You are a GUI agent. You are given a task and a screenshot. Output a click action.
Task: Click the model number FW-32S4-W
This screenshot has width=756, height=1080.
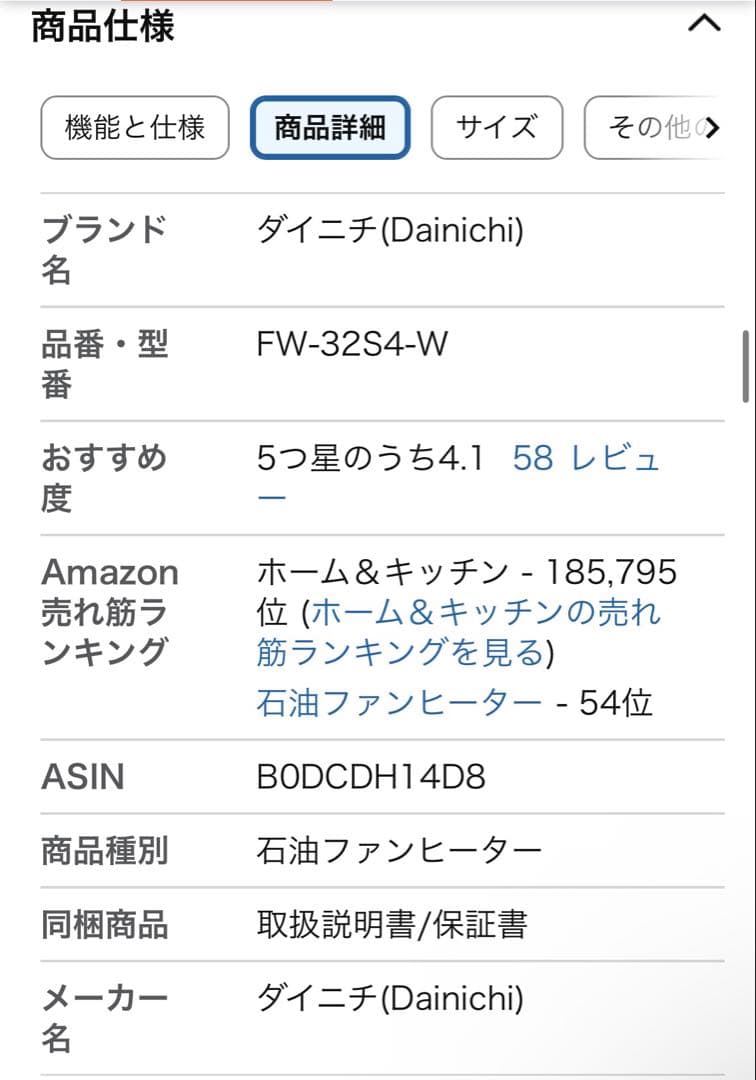pos(350,344)
